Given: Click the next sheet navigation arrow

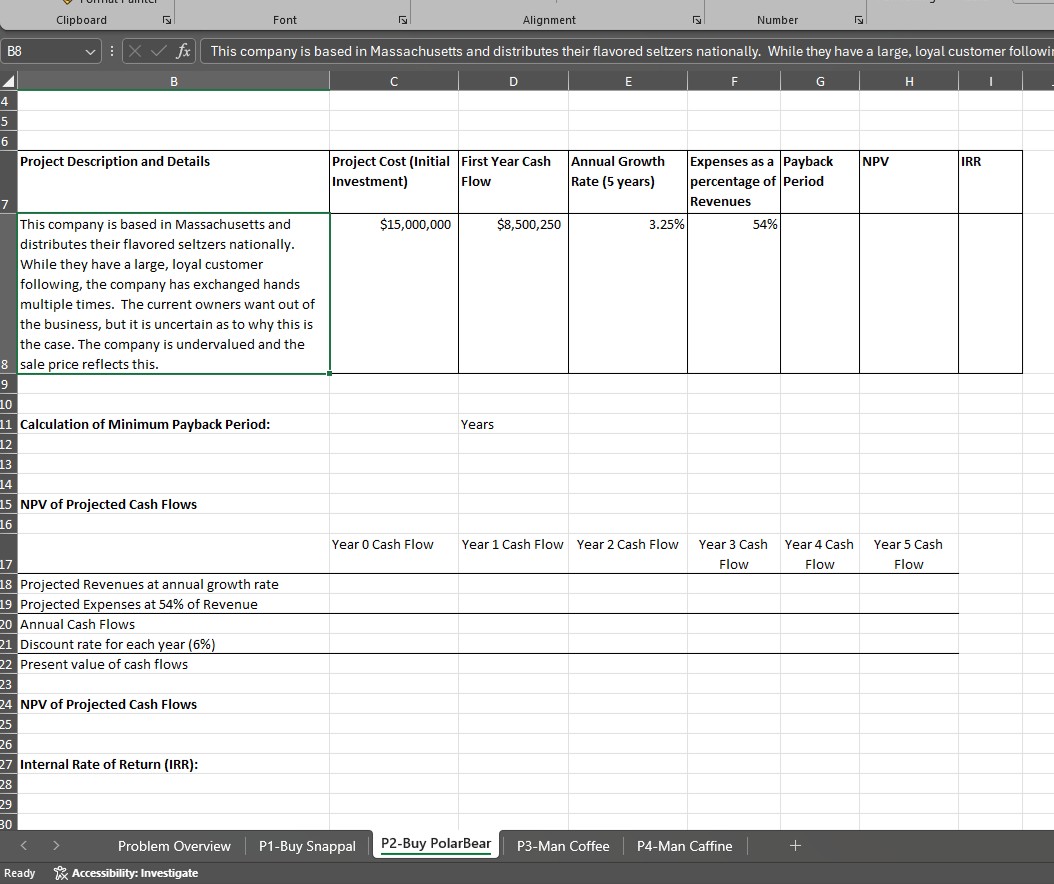Looking at the screenshot, I should tap(56, 845).
